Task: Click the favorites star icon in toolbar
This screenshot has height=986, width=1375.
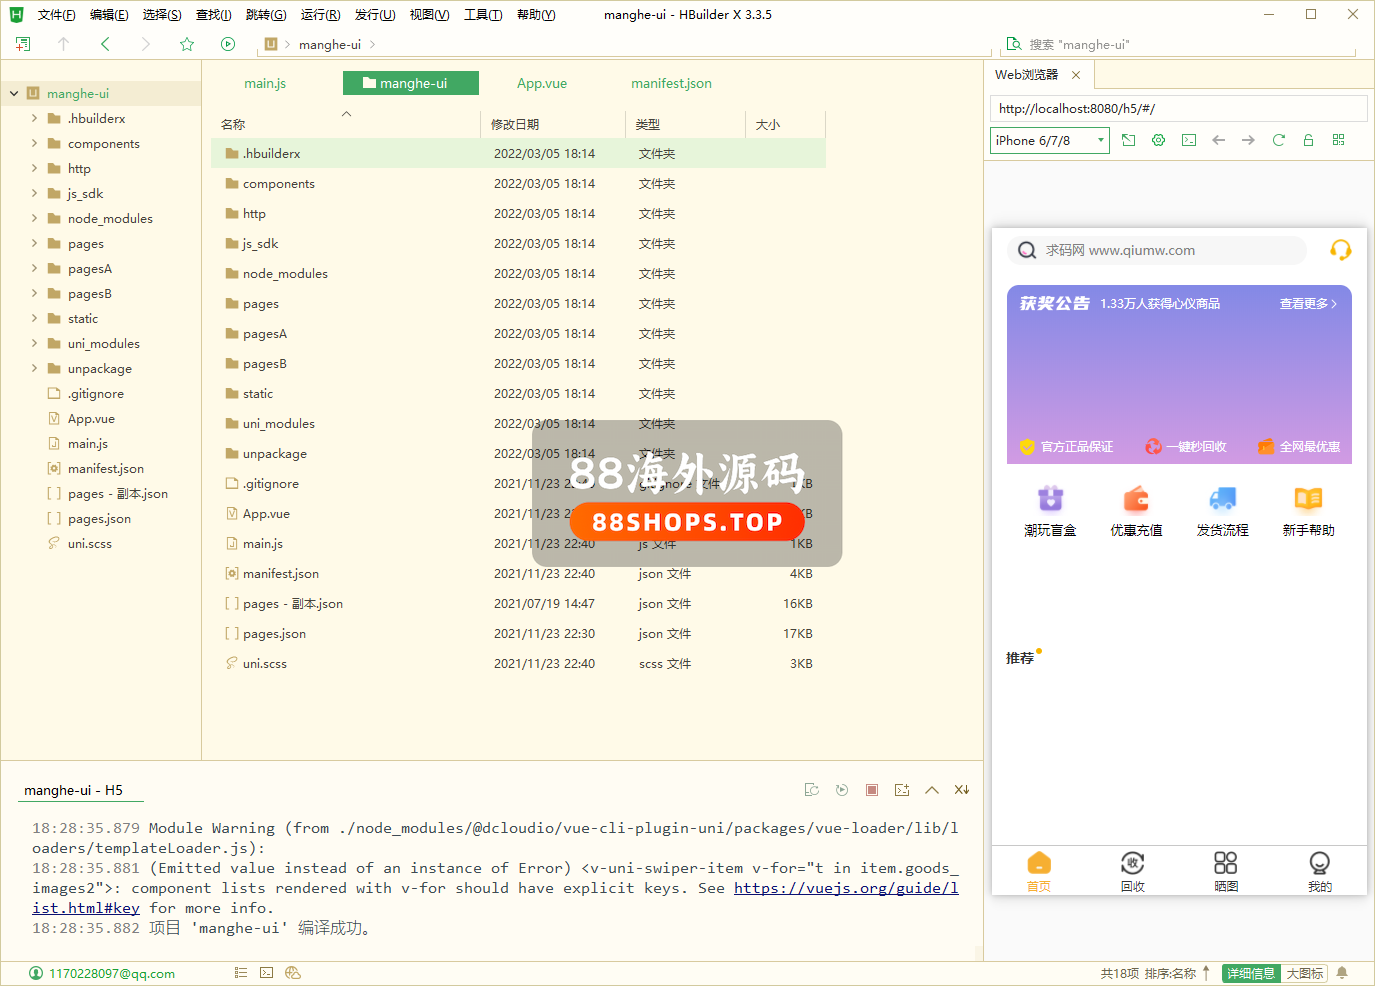Action: coord(187,44)
